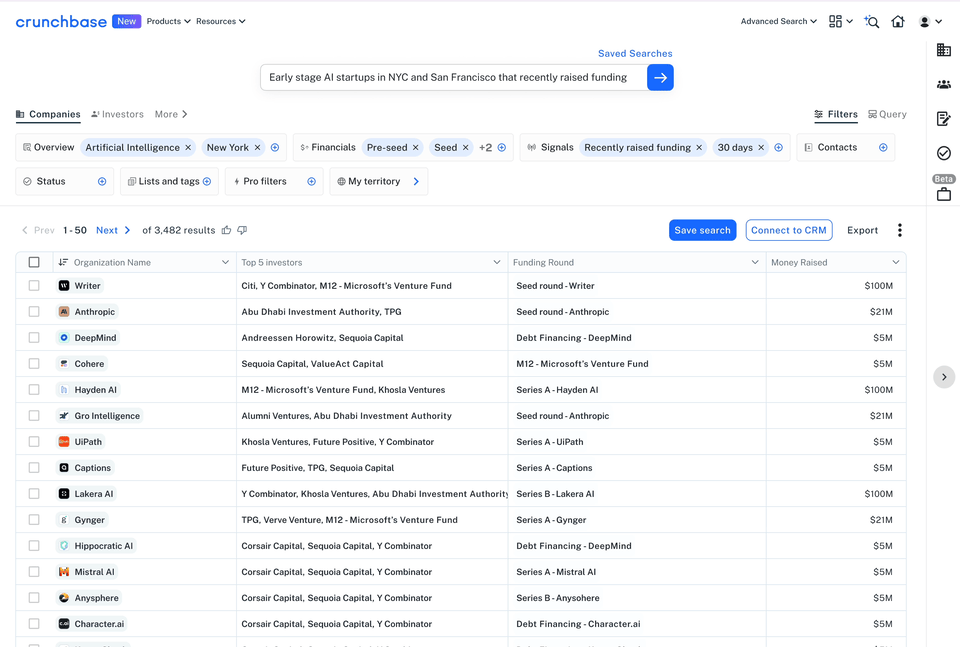Open notes edit icon in right sidebar
Screen dimensions: 960x647
pyautogui.click(x=943, y=119)
